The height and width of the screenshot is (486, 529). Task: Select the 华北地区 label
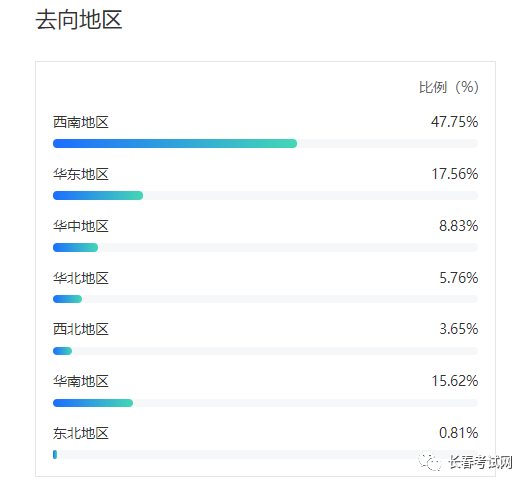coord(81,278)
